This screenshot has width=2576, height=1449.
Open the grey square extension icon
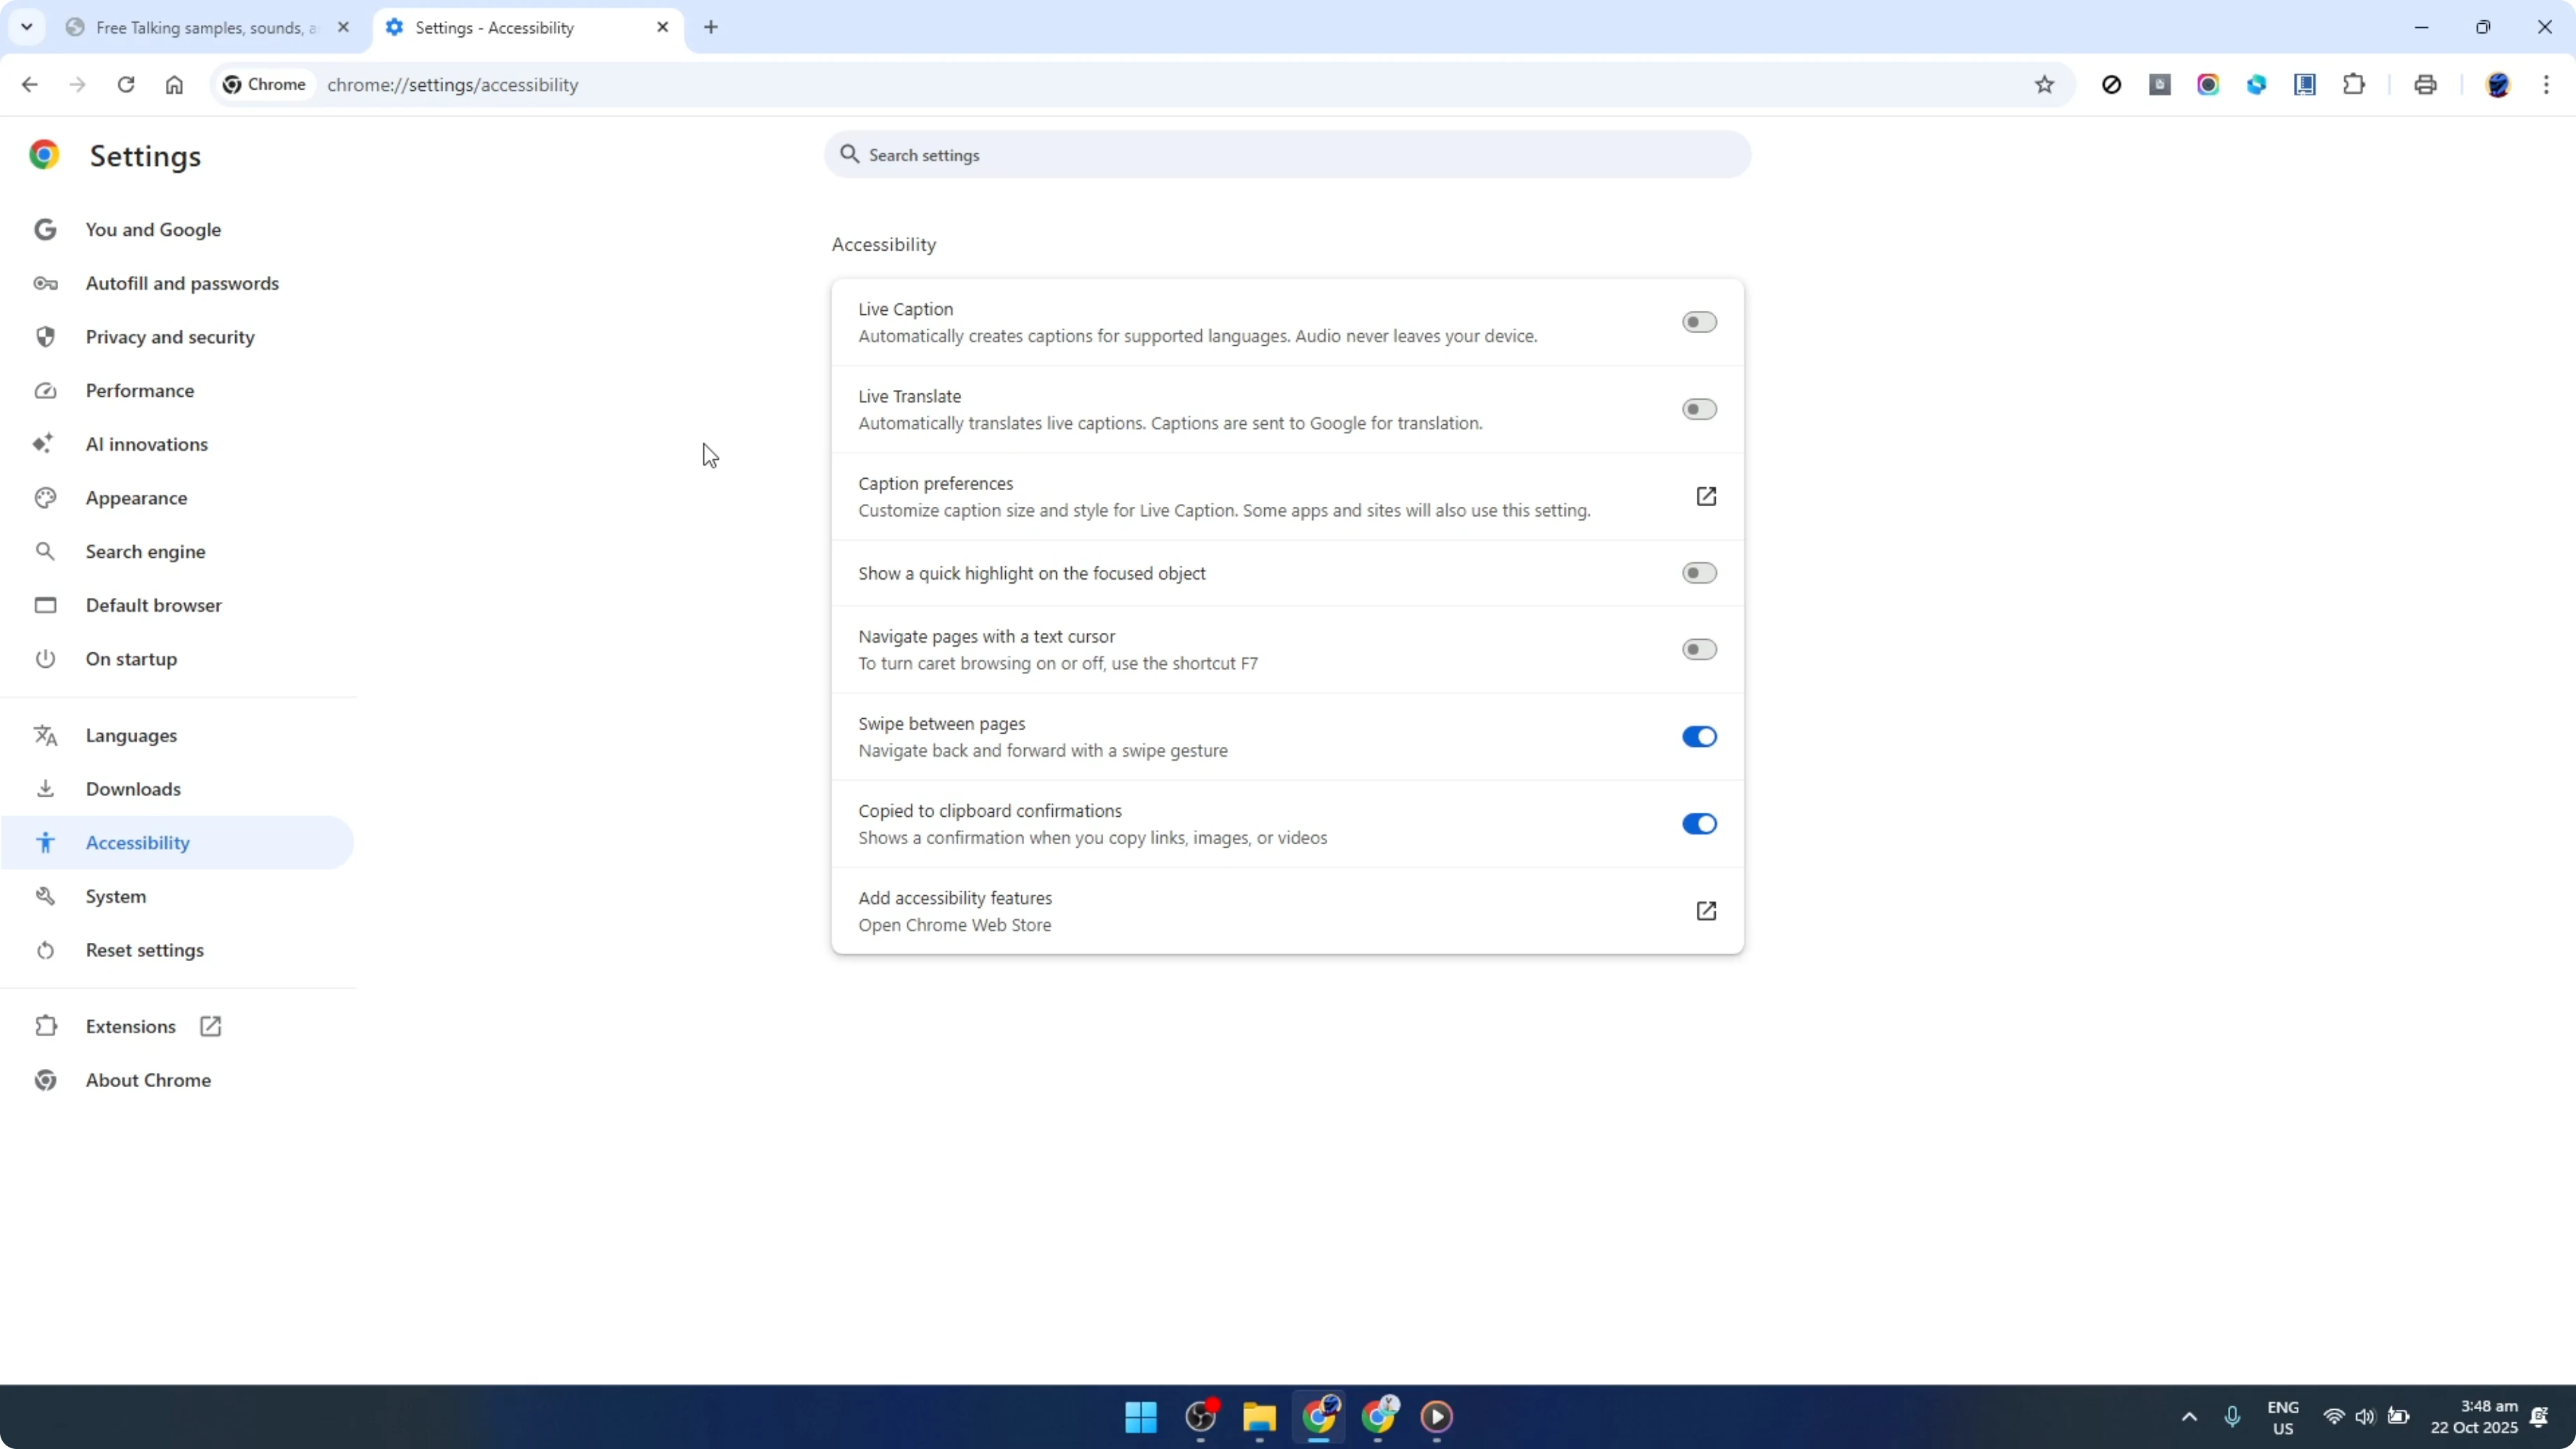point(2160,85)
